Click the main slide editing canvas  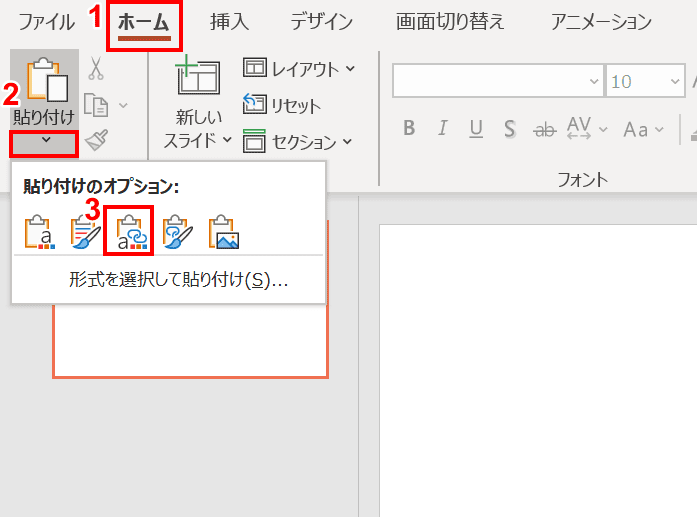coord(538,371)
